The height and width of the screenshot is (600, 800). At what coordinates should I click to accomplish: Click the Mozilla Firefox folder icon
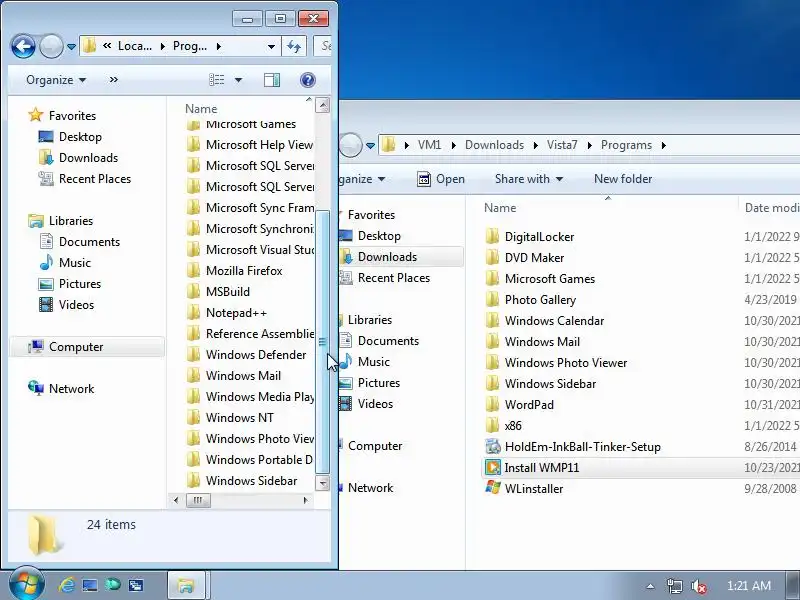coord(193,271)
